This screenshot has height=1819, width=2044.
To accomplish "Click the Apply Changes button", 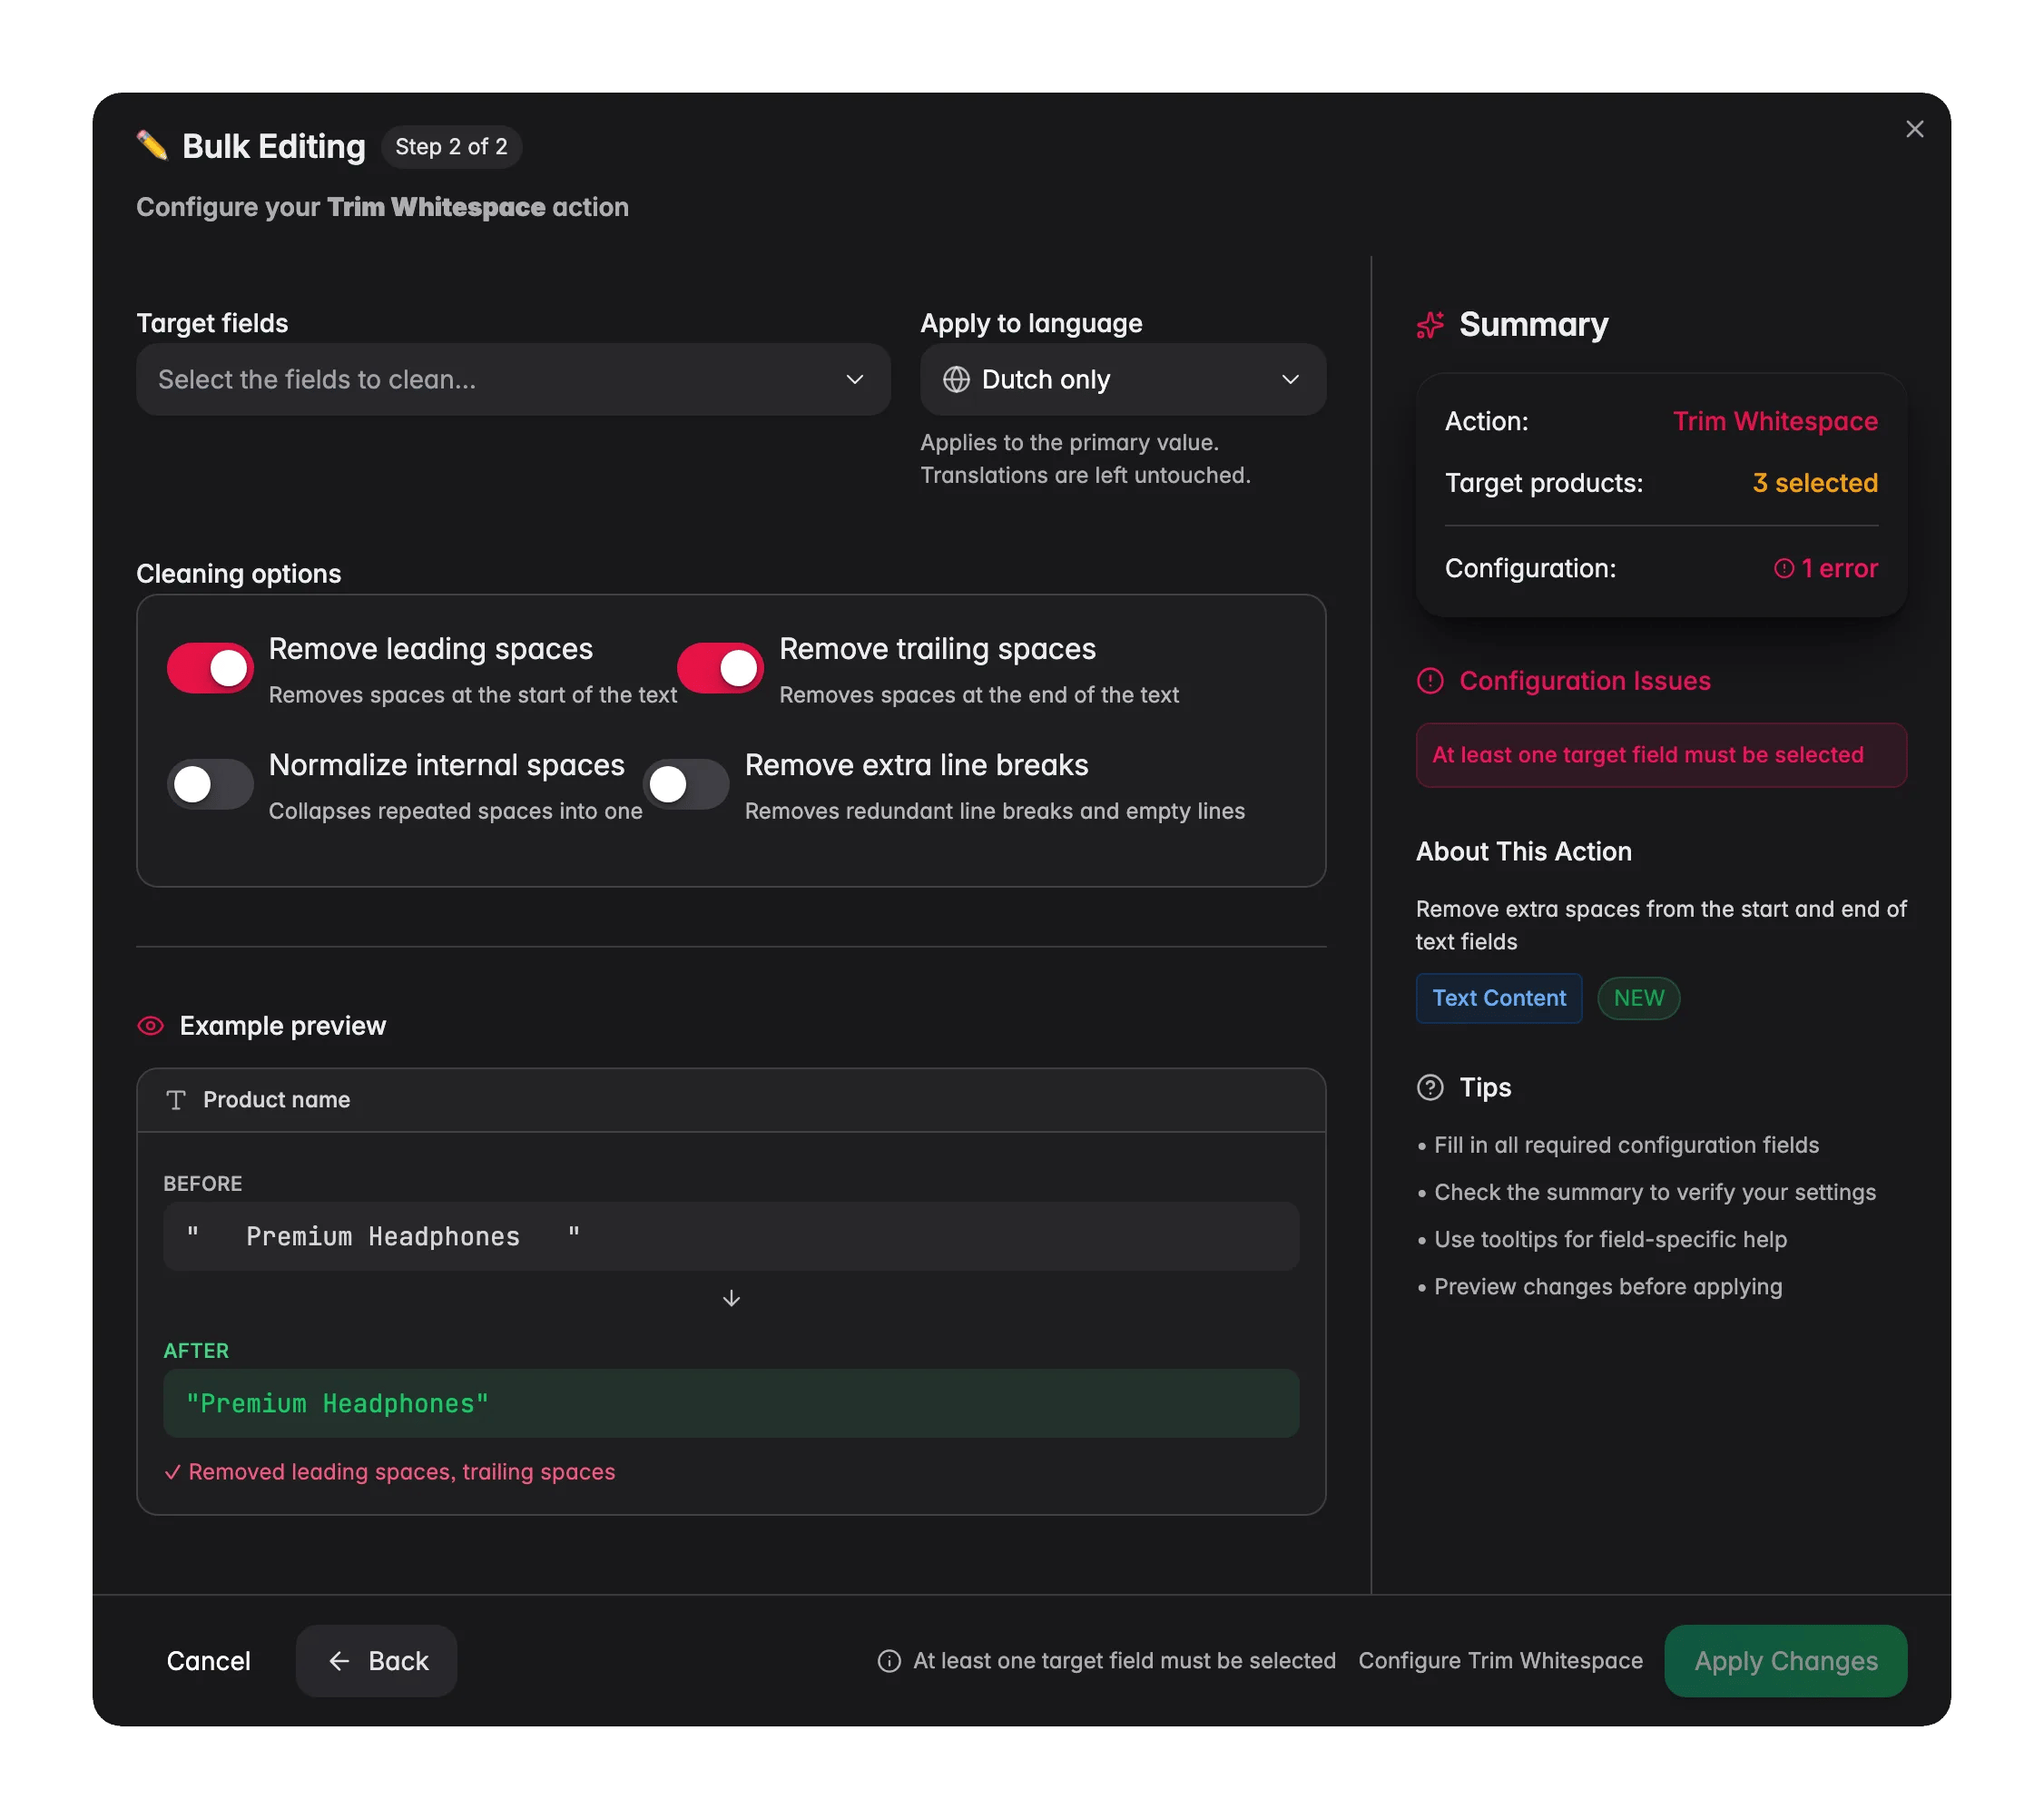I will 1785,1661.
